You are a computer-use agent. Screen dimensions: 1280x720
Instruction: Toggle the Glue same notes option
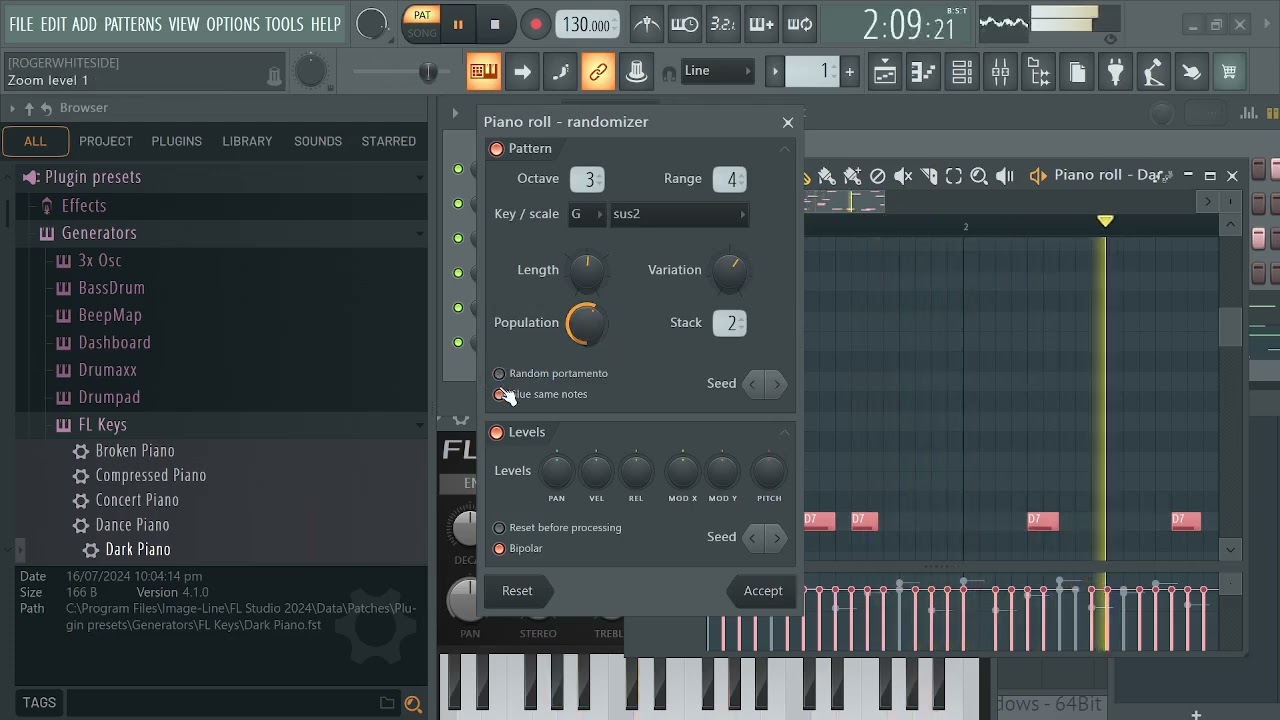click(x=499, y=395)
